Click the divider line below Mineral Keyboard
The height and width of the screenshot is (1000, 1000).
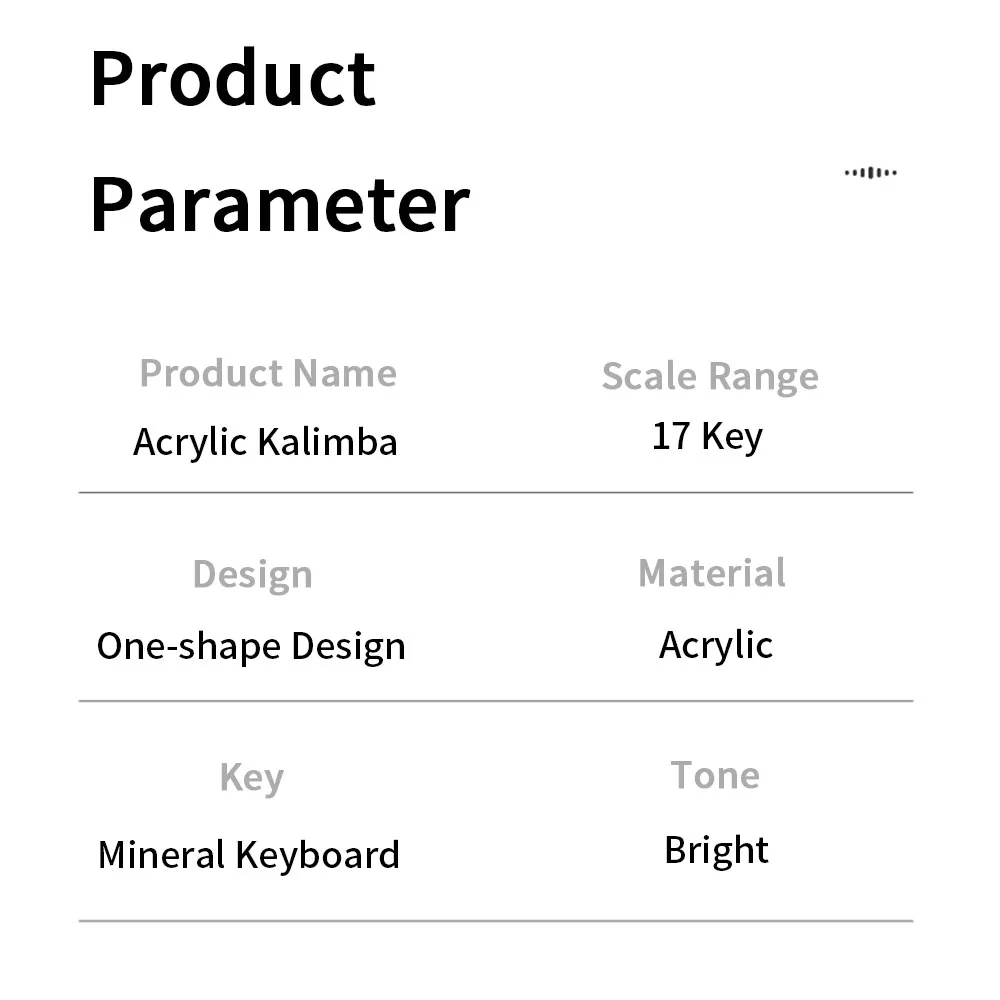[x=496, y=921]
